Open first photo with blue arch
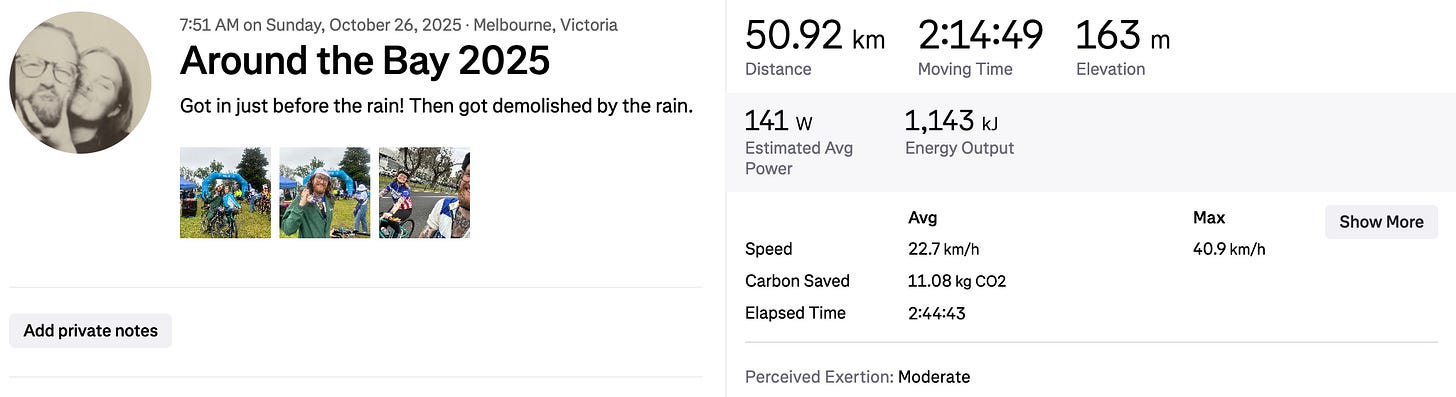Screen dimensions: 1456x397 (225, 193)
